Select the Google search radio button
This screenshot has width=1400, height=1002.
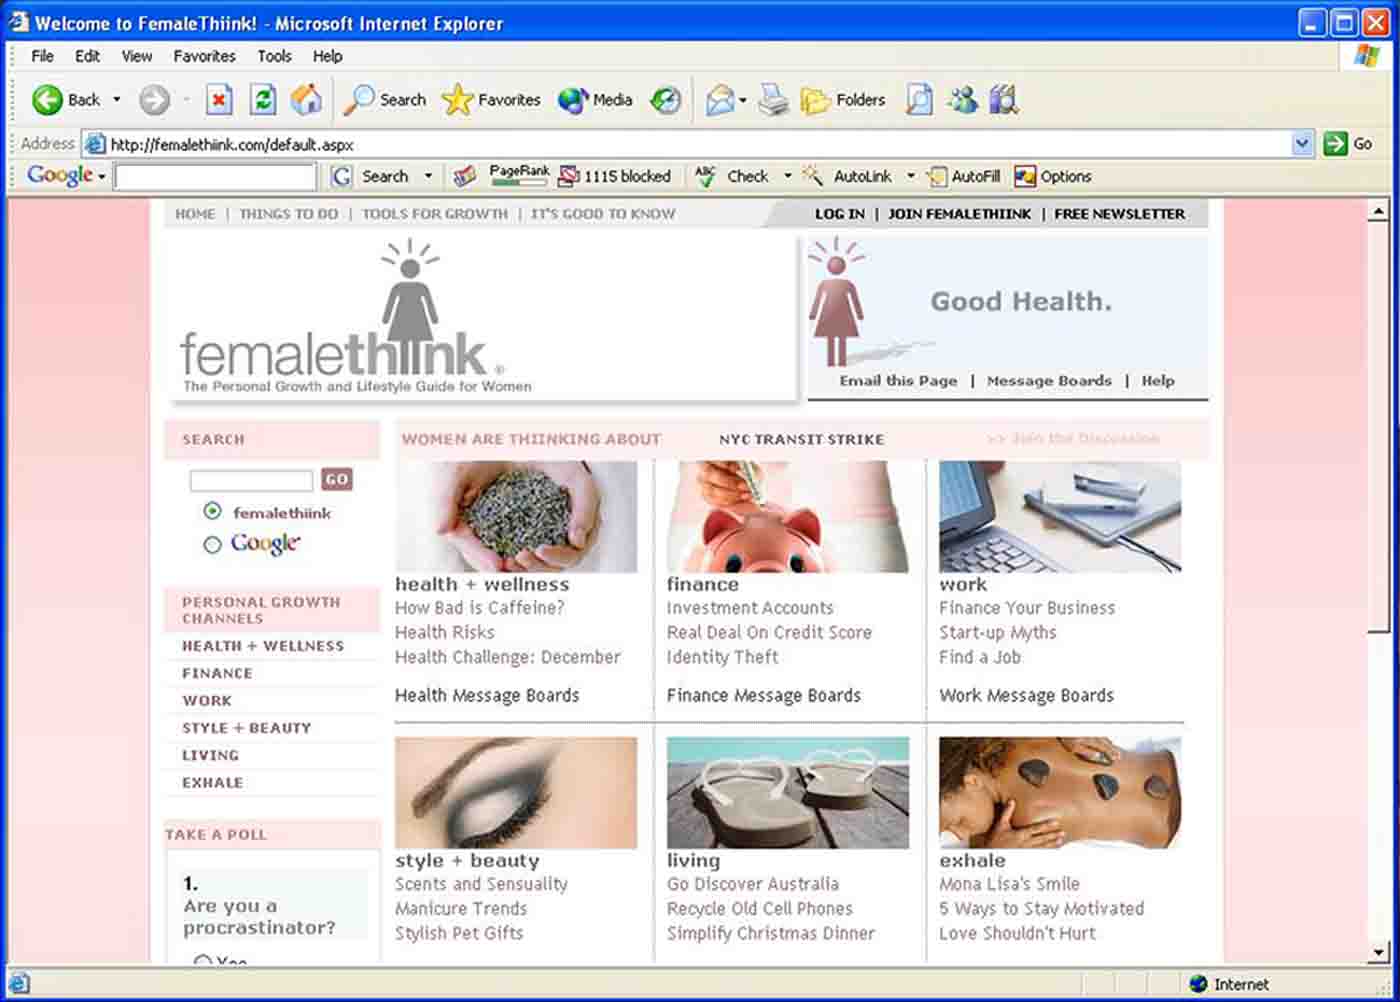point(212,545)
